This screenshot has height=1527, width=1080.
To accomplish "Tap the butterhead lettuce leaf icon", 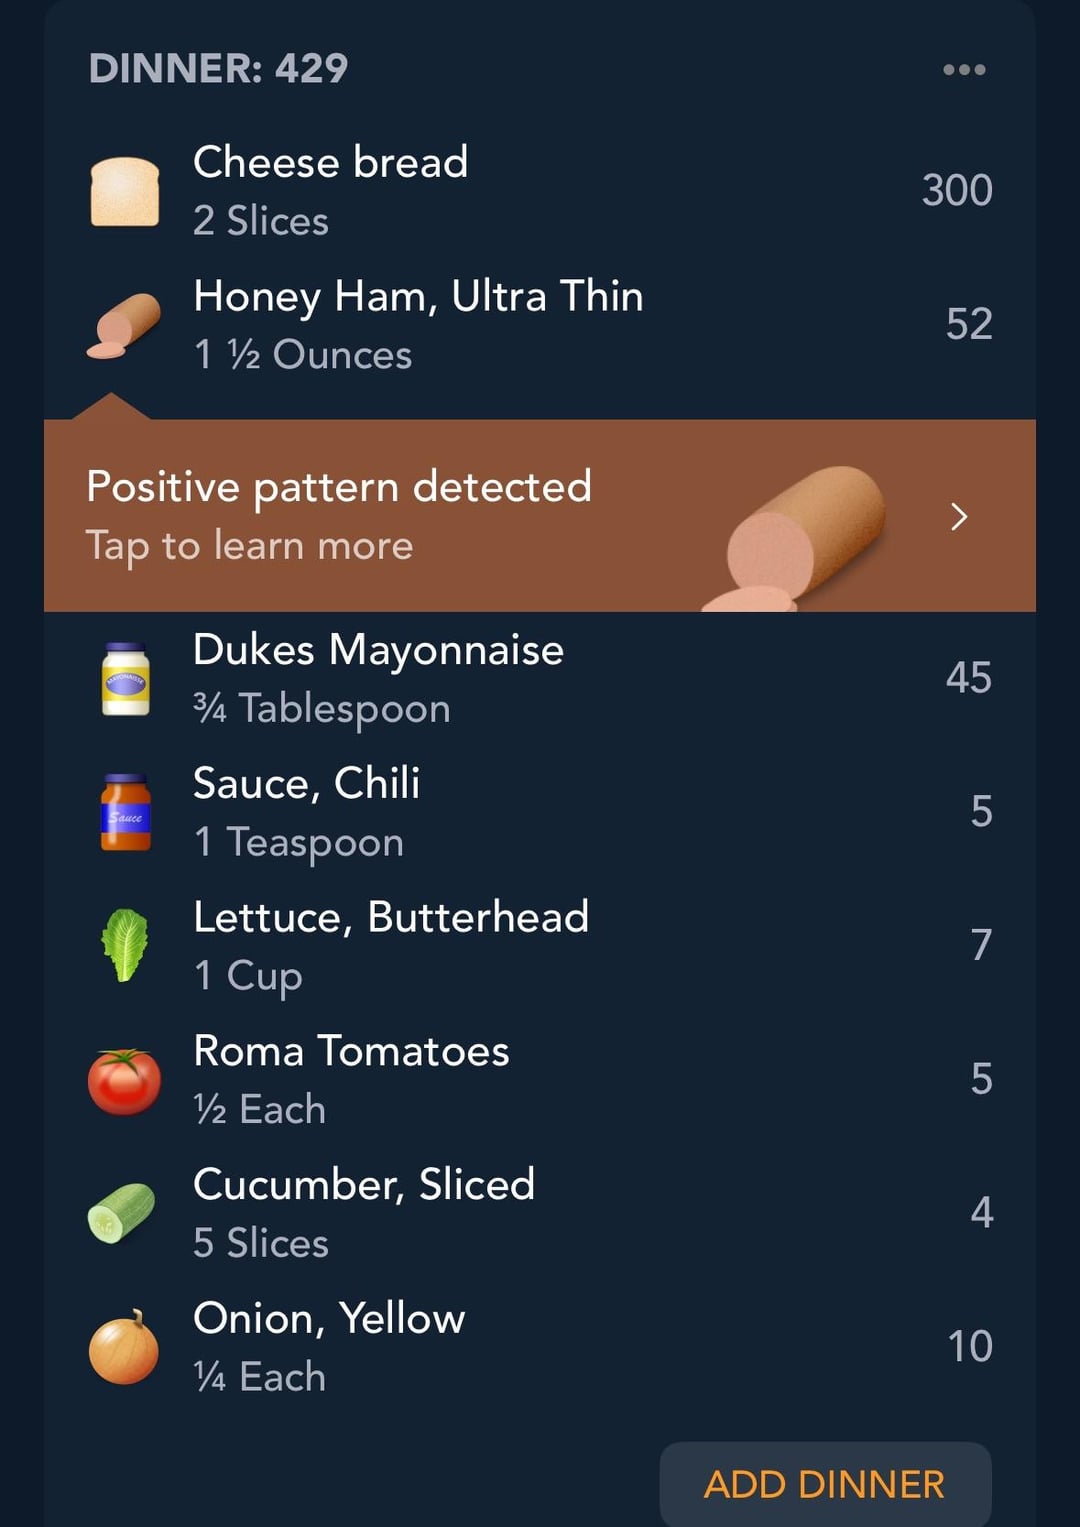I will tap(125, 945).
